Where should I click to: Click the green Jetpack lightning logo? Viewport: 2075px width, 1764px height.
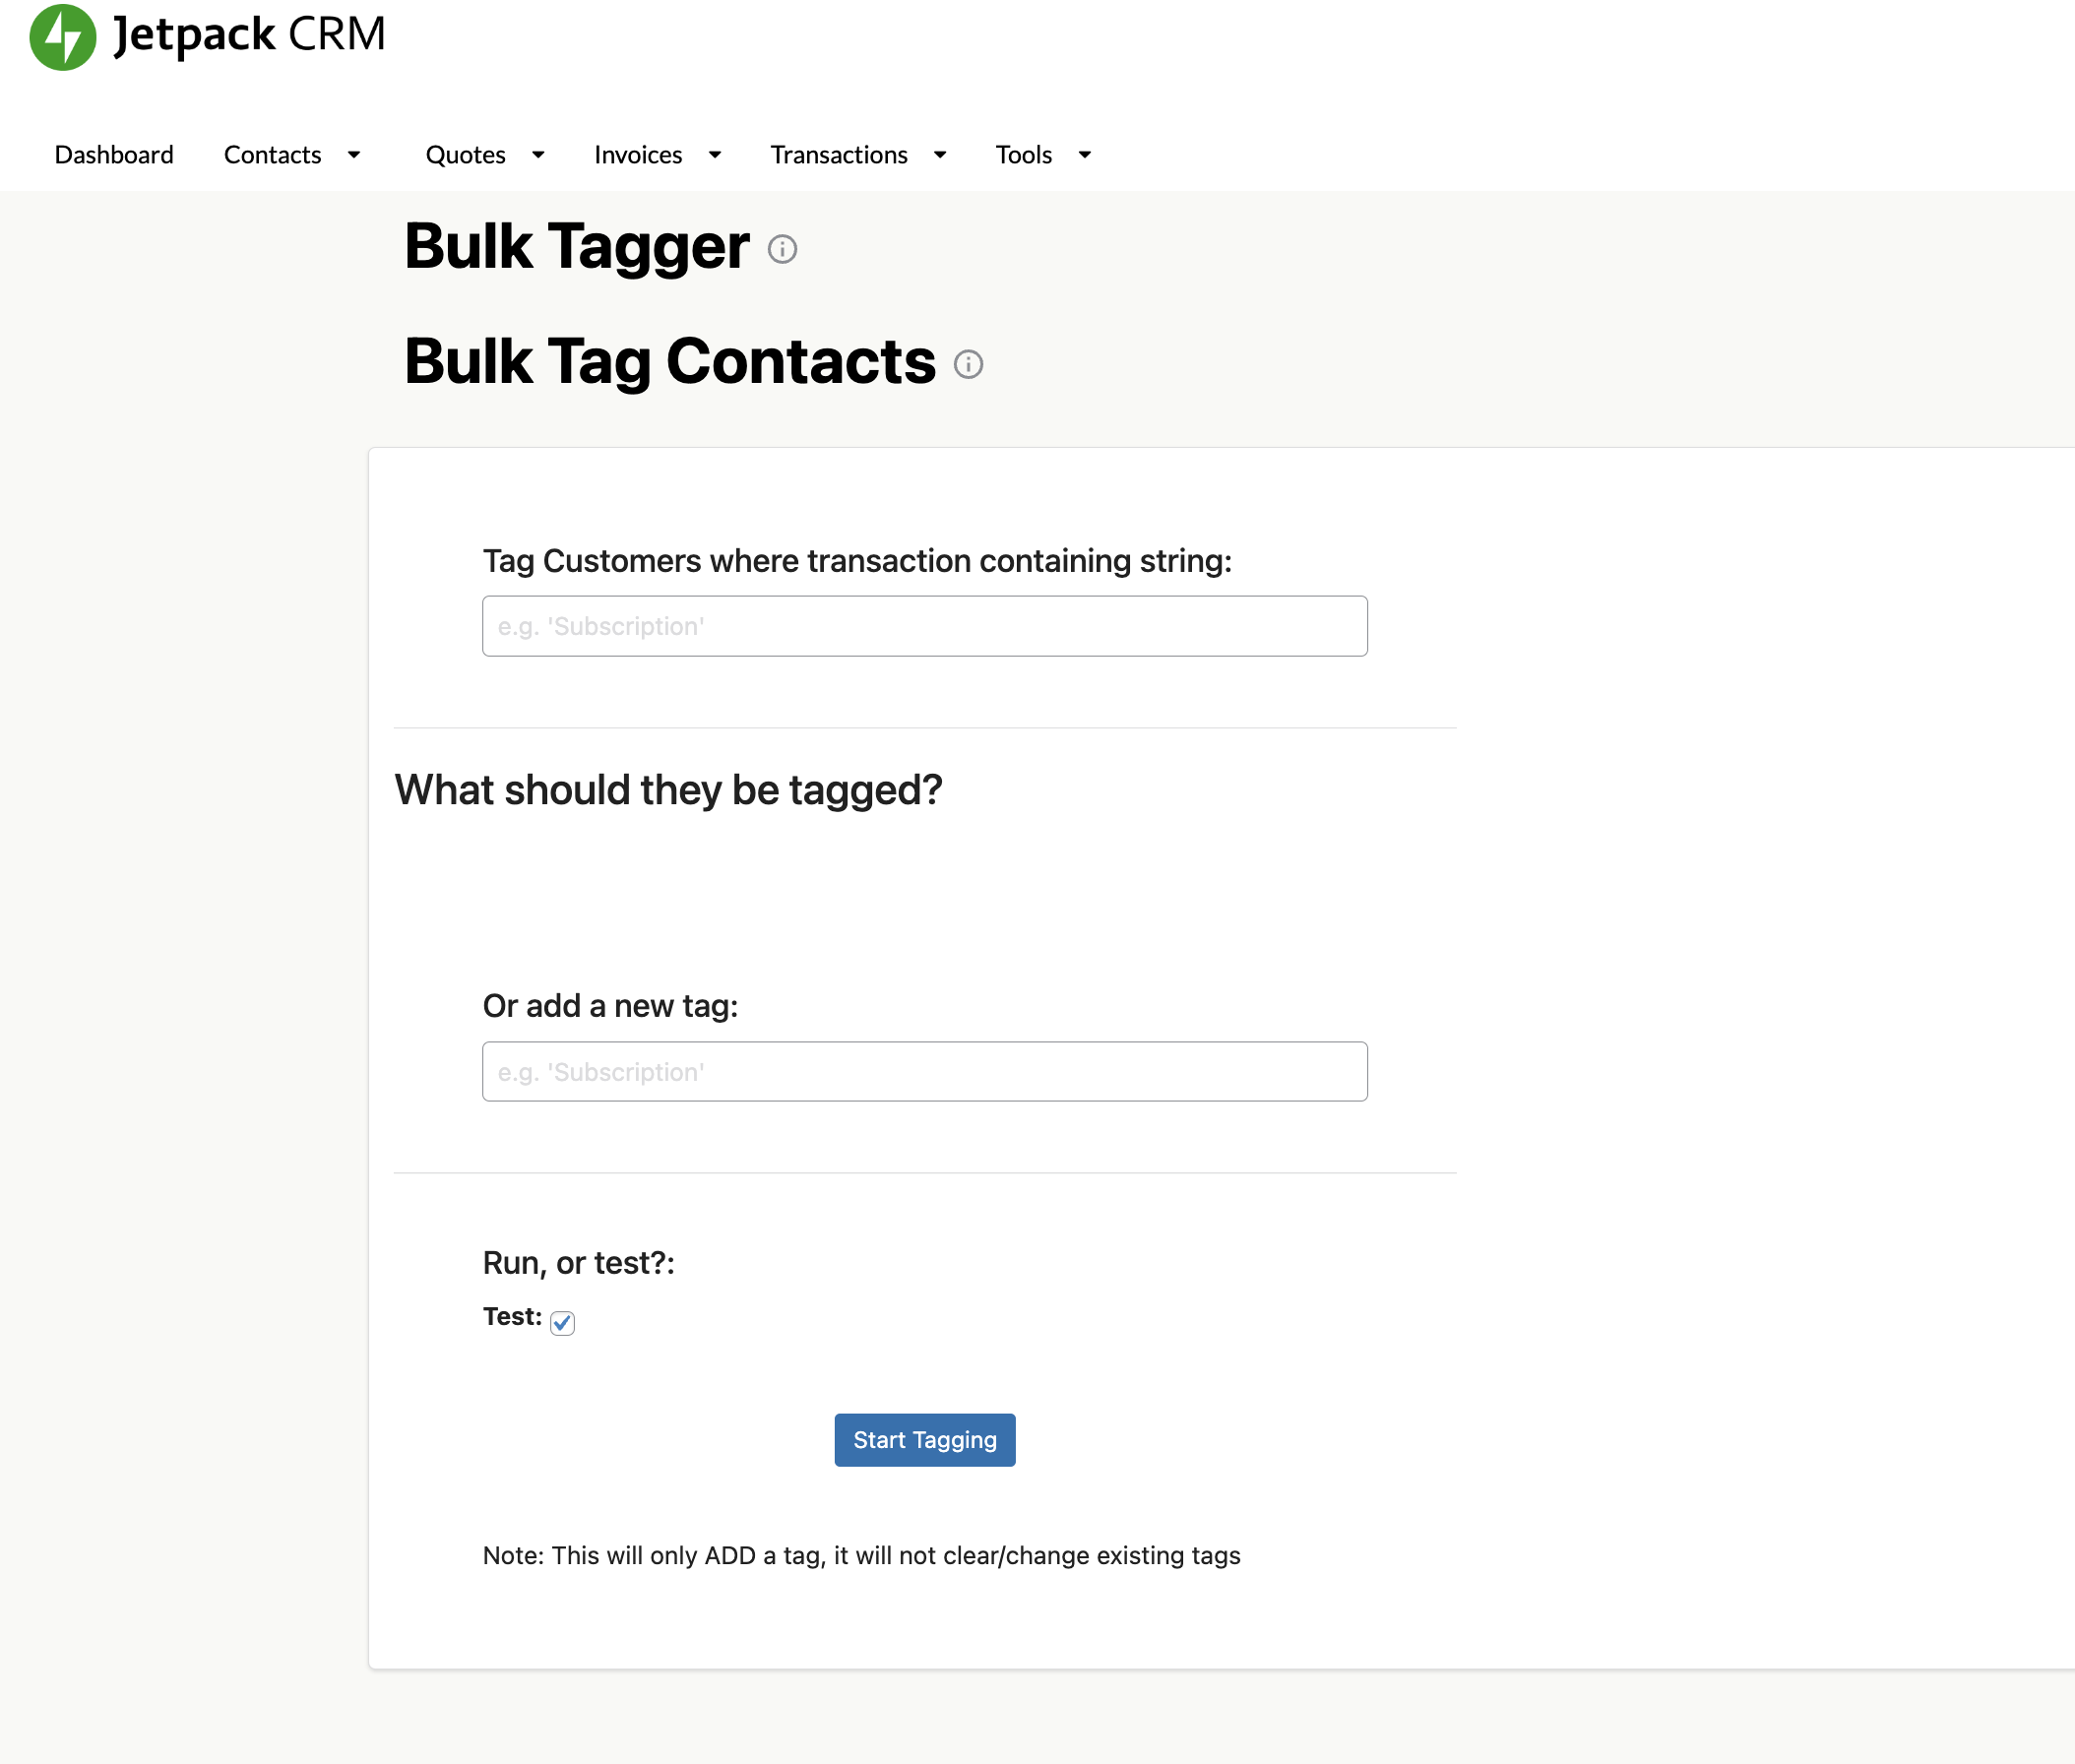pos(62,37)
